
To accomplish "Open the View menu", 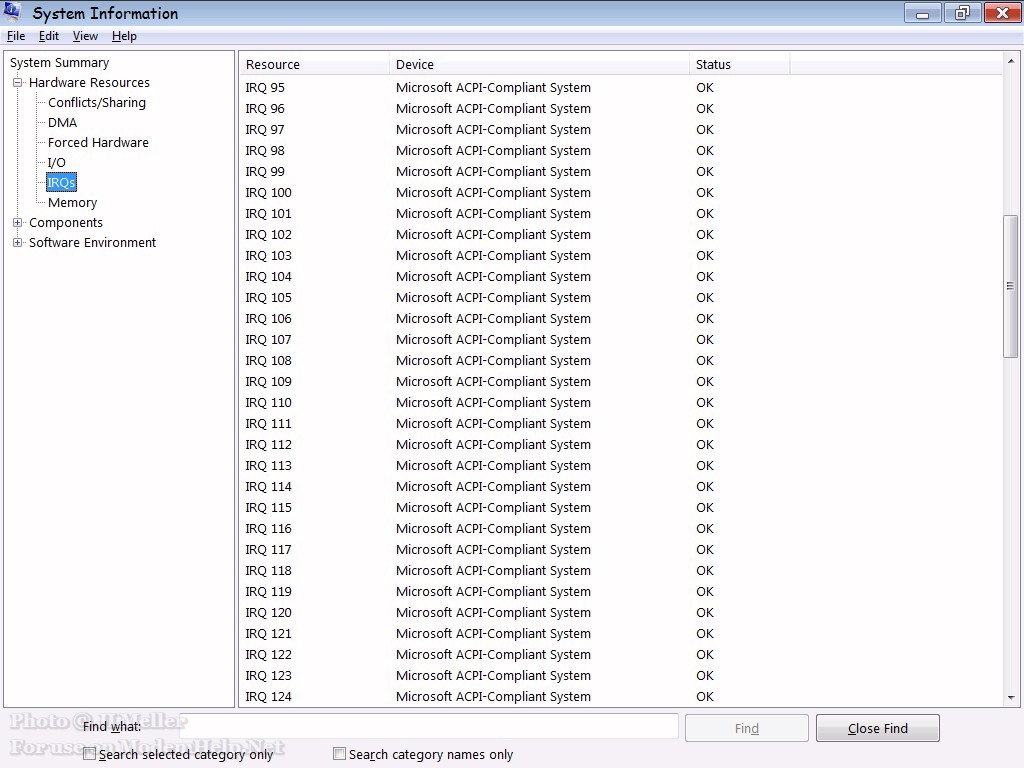I will [x=85, y=36].
